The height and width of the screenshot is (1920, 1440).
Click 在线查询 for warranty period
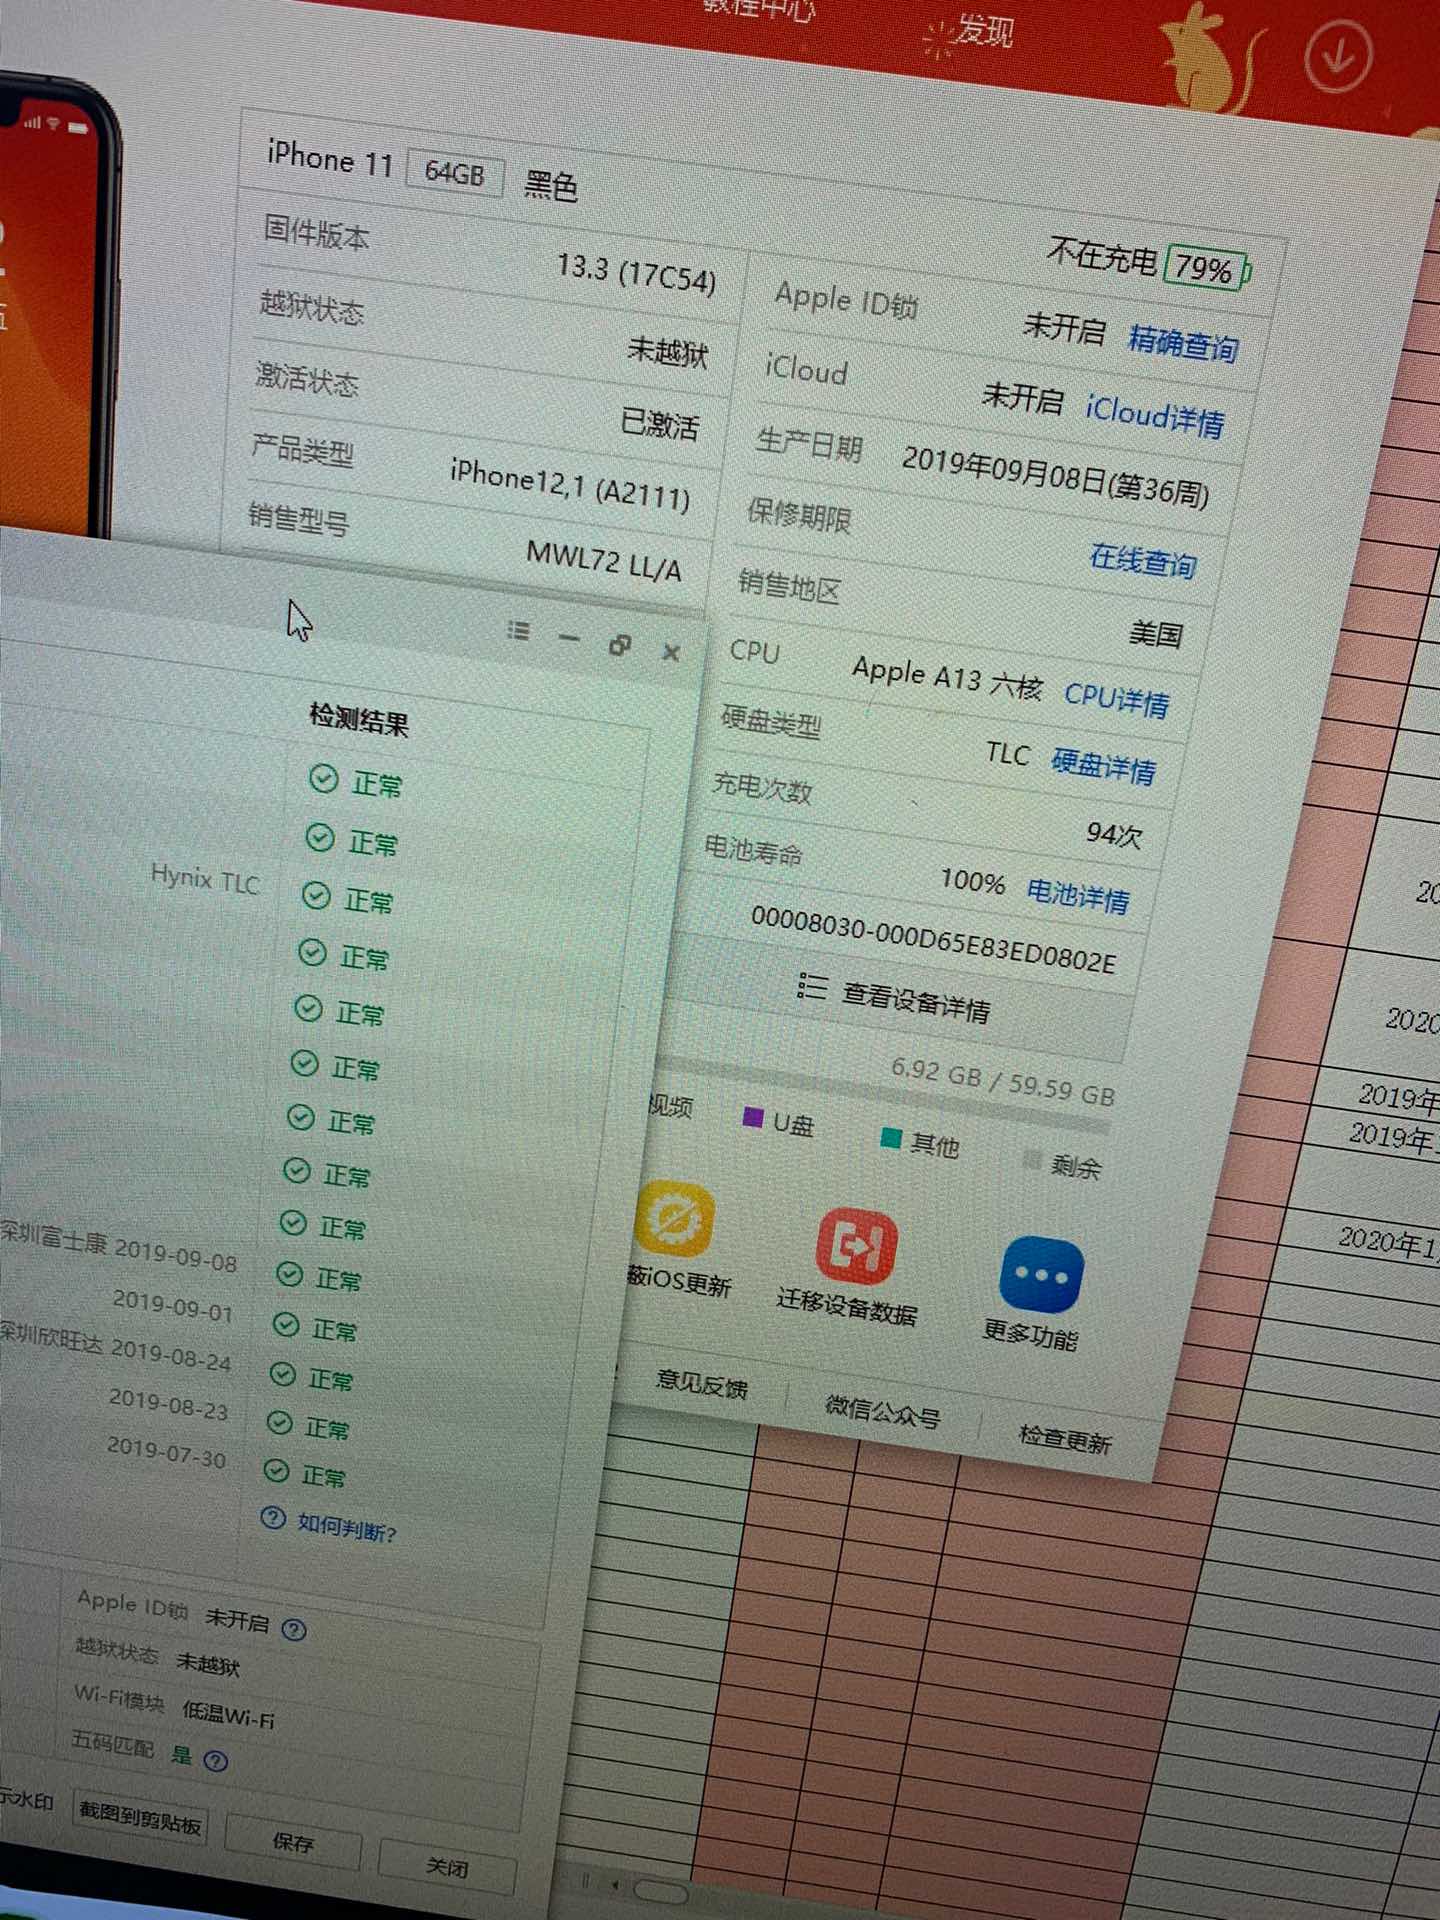point(1143,561)
